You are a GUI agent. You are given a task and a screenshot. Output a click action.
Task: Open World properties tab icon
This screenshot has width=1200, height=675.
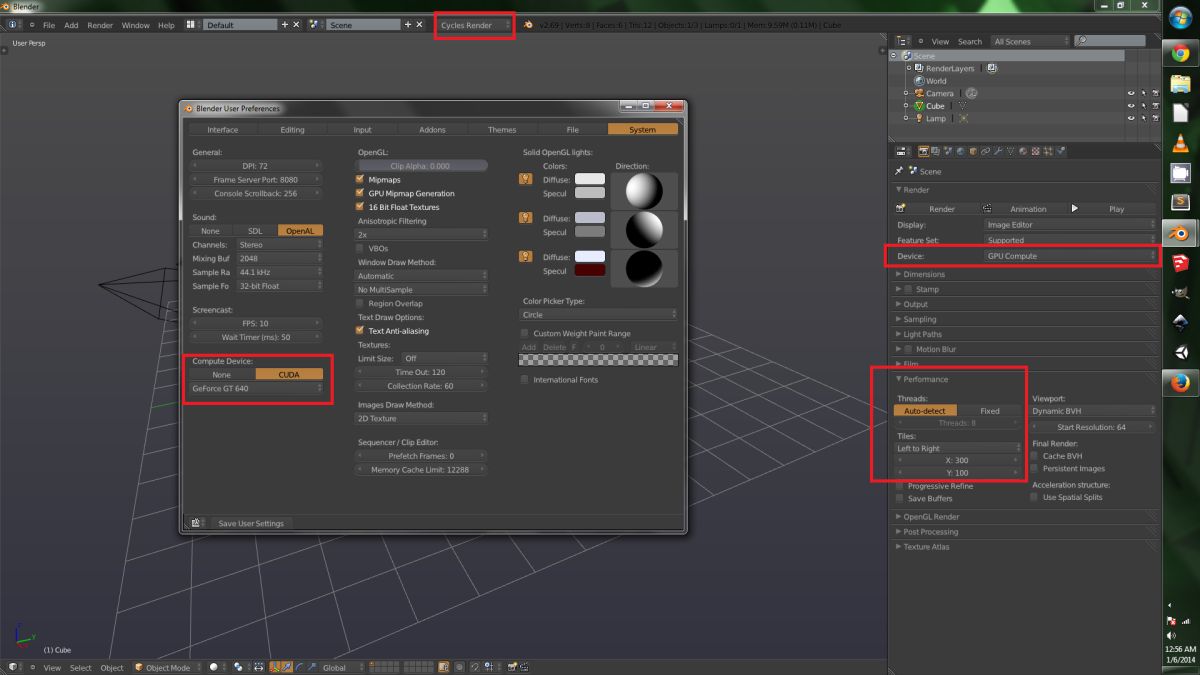pyautogui.click(x=960, y=151)
